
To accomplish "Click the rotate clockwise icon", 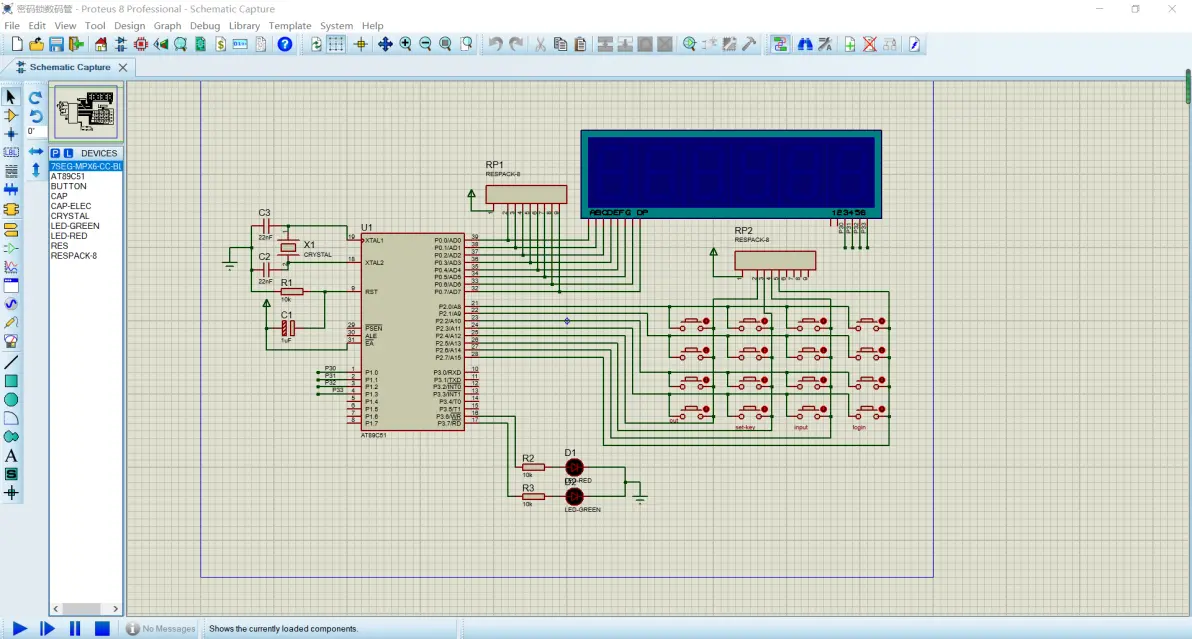I will (35, 97).
